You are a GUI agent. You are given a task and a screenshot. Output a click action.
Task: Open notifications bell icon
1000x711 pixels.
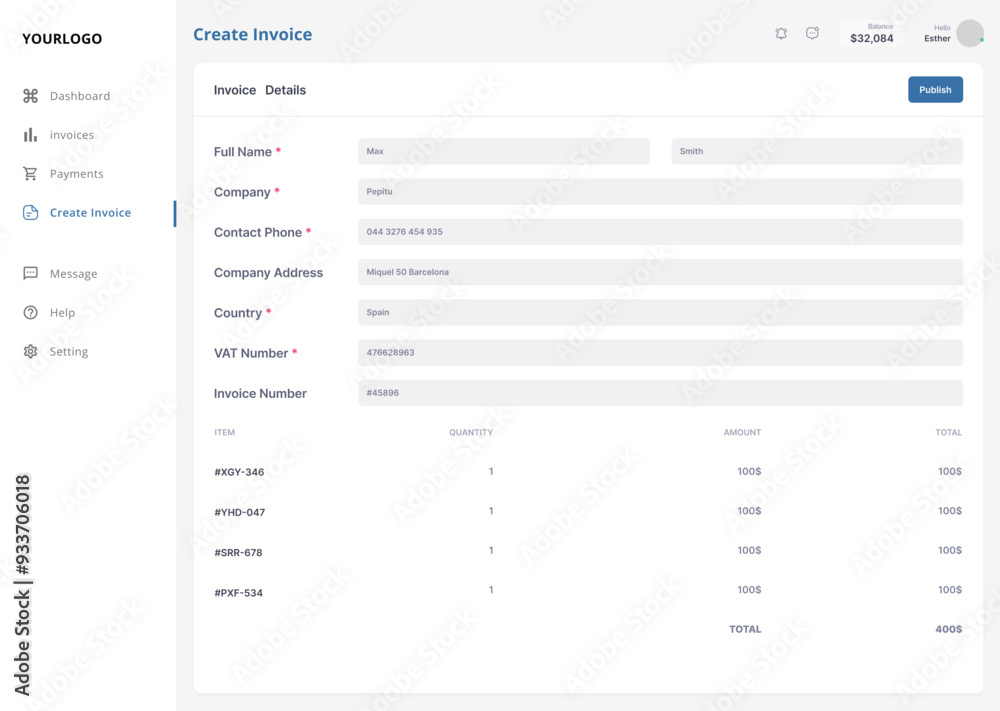pyautogui.click(x=781, y=33)
